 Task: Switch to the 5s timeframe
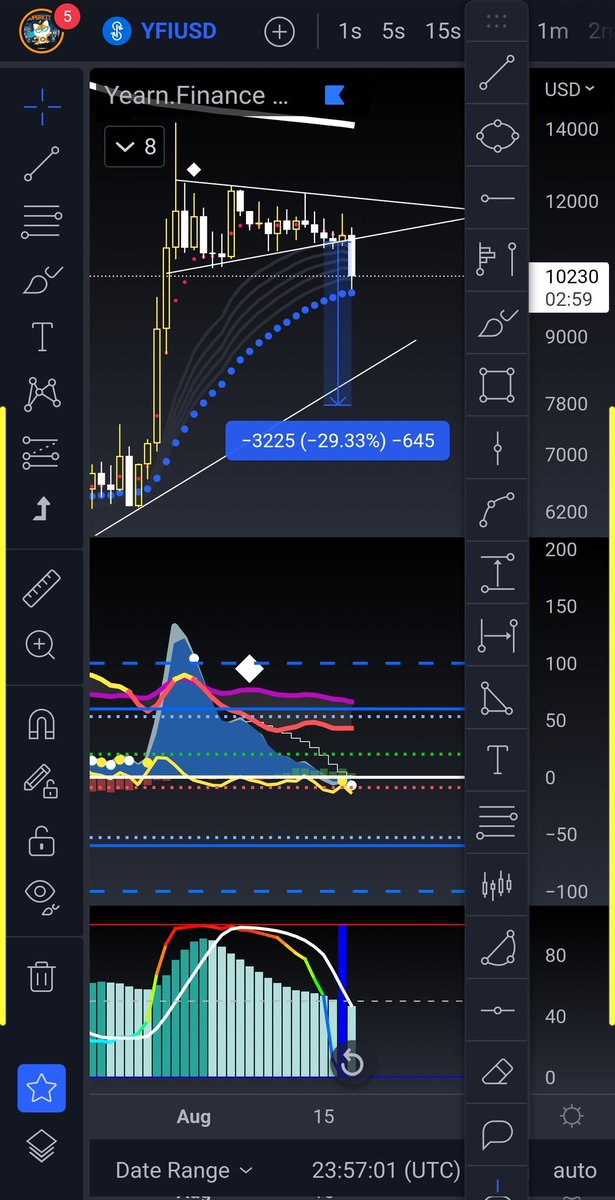(x=393, y=32)
